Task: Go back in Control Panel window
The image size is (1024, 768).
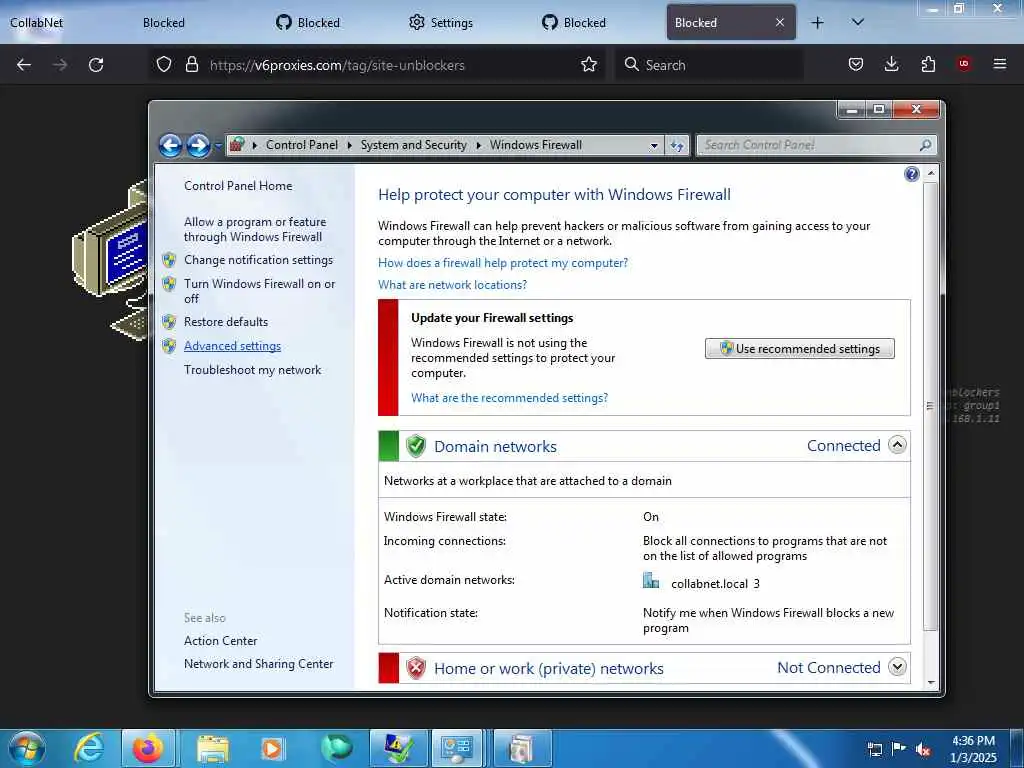Action: click(170, 145)
